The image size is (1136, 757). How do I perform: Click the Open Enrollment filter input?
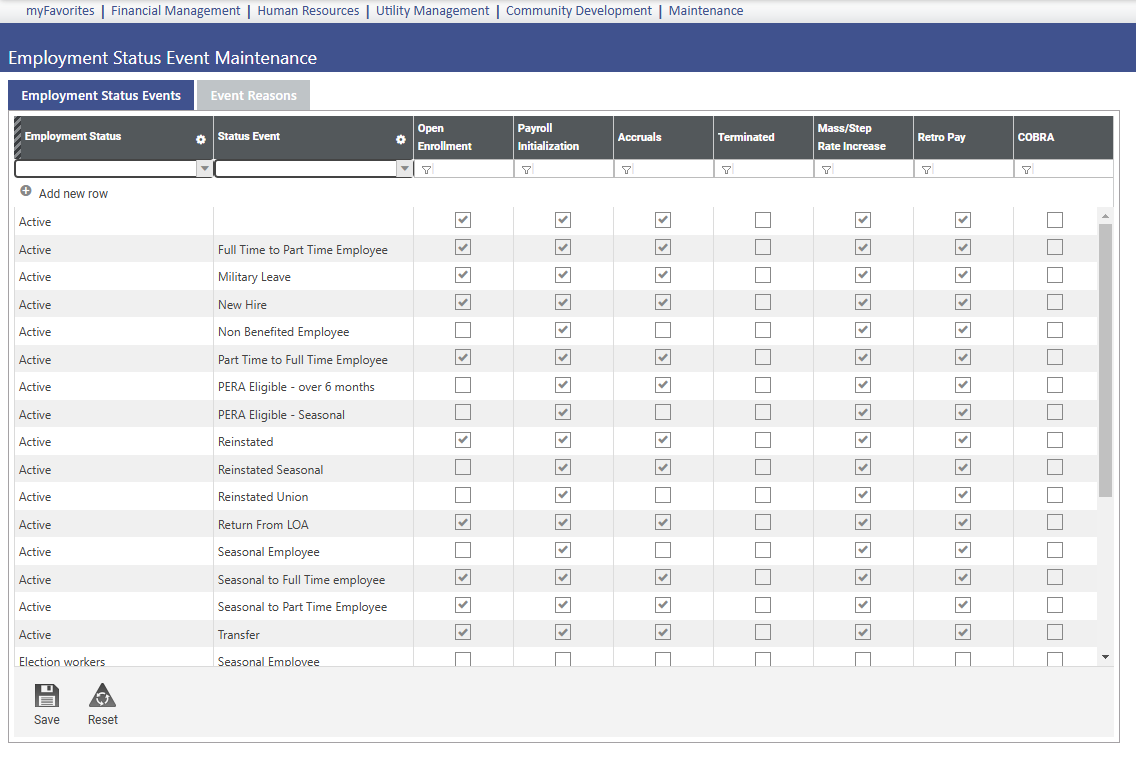(x=474, y=170)
